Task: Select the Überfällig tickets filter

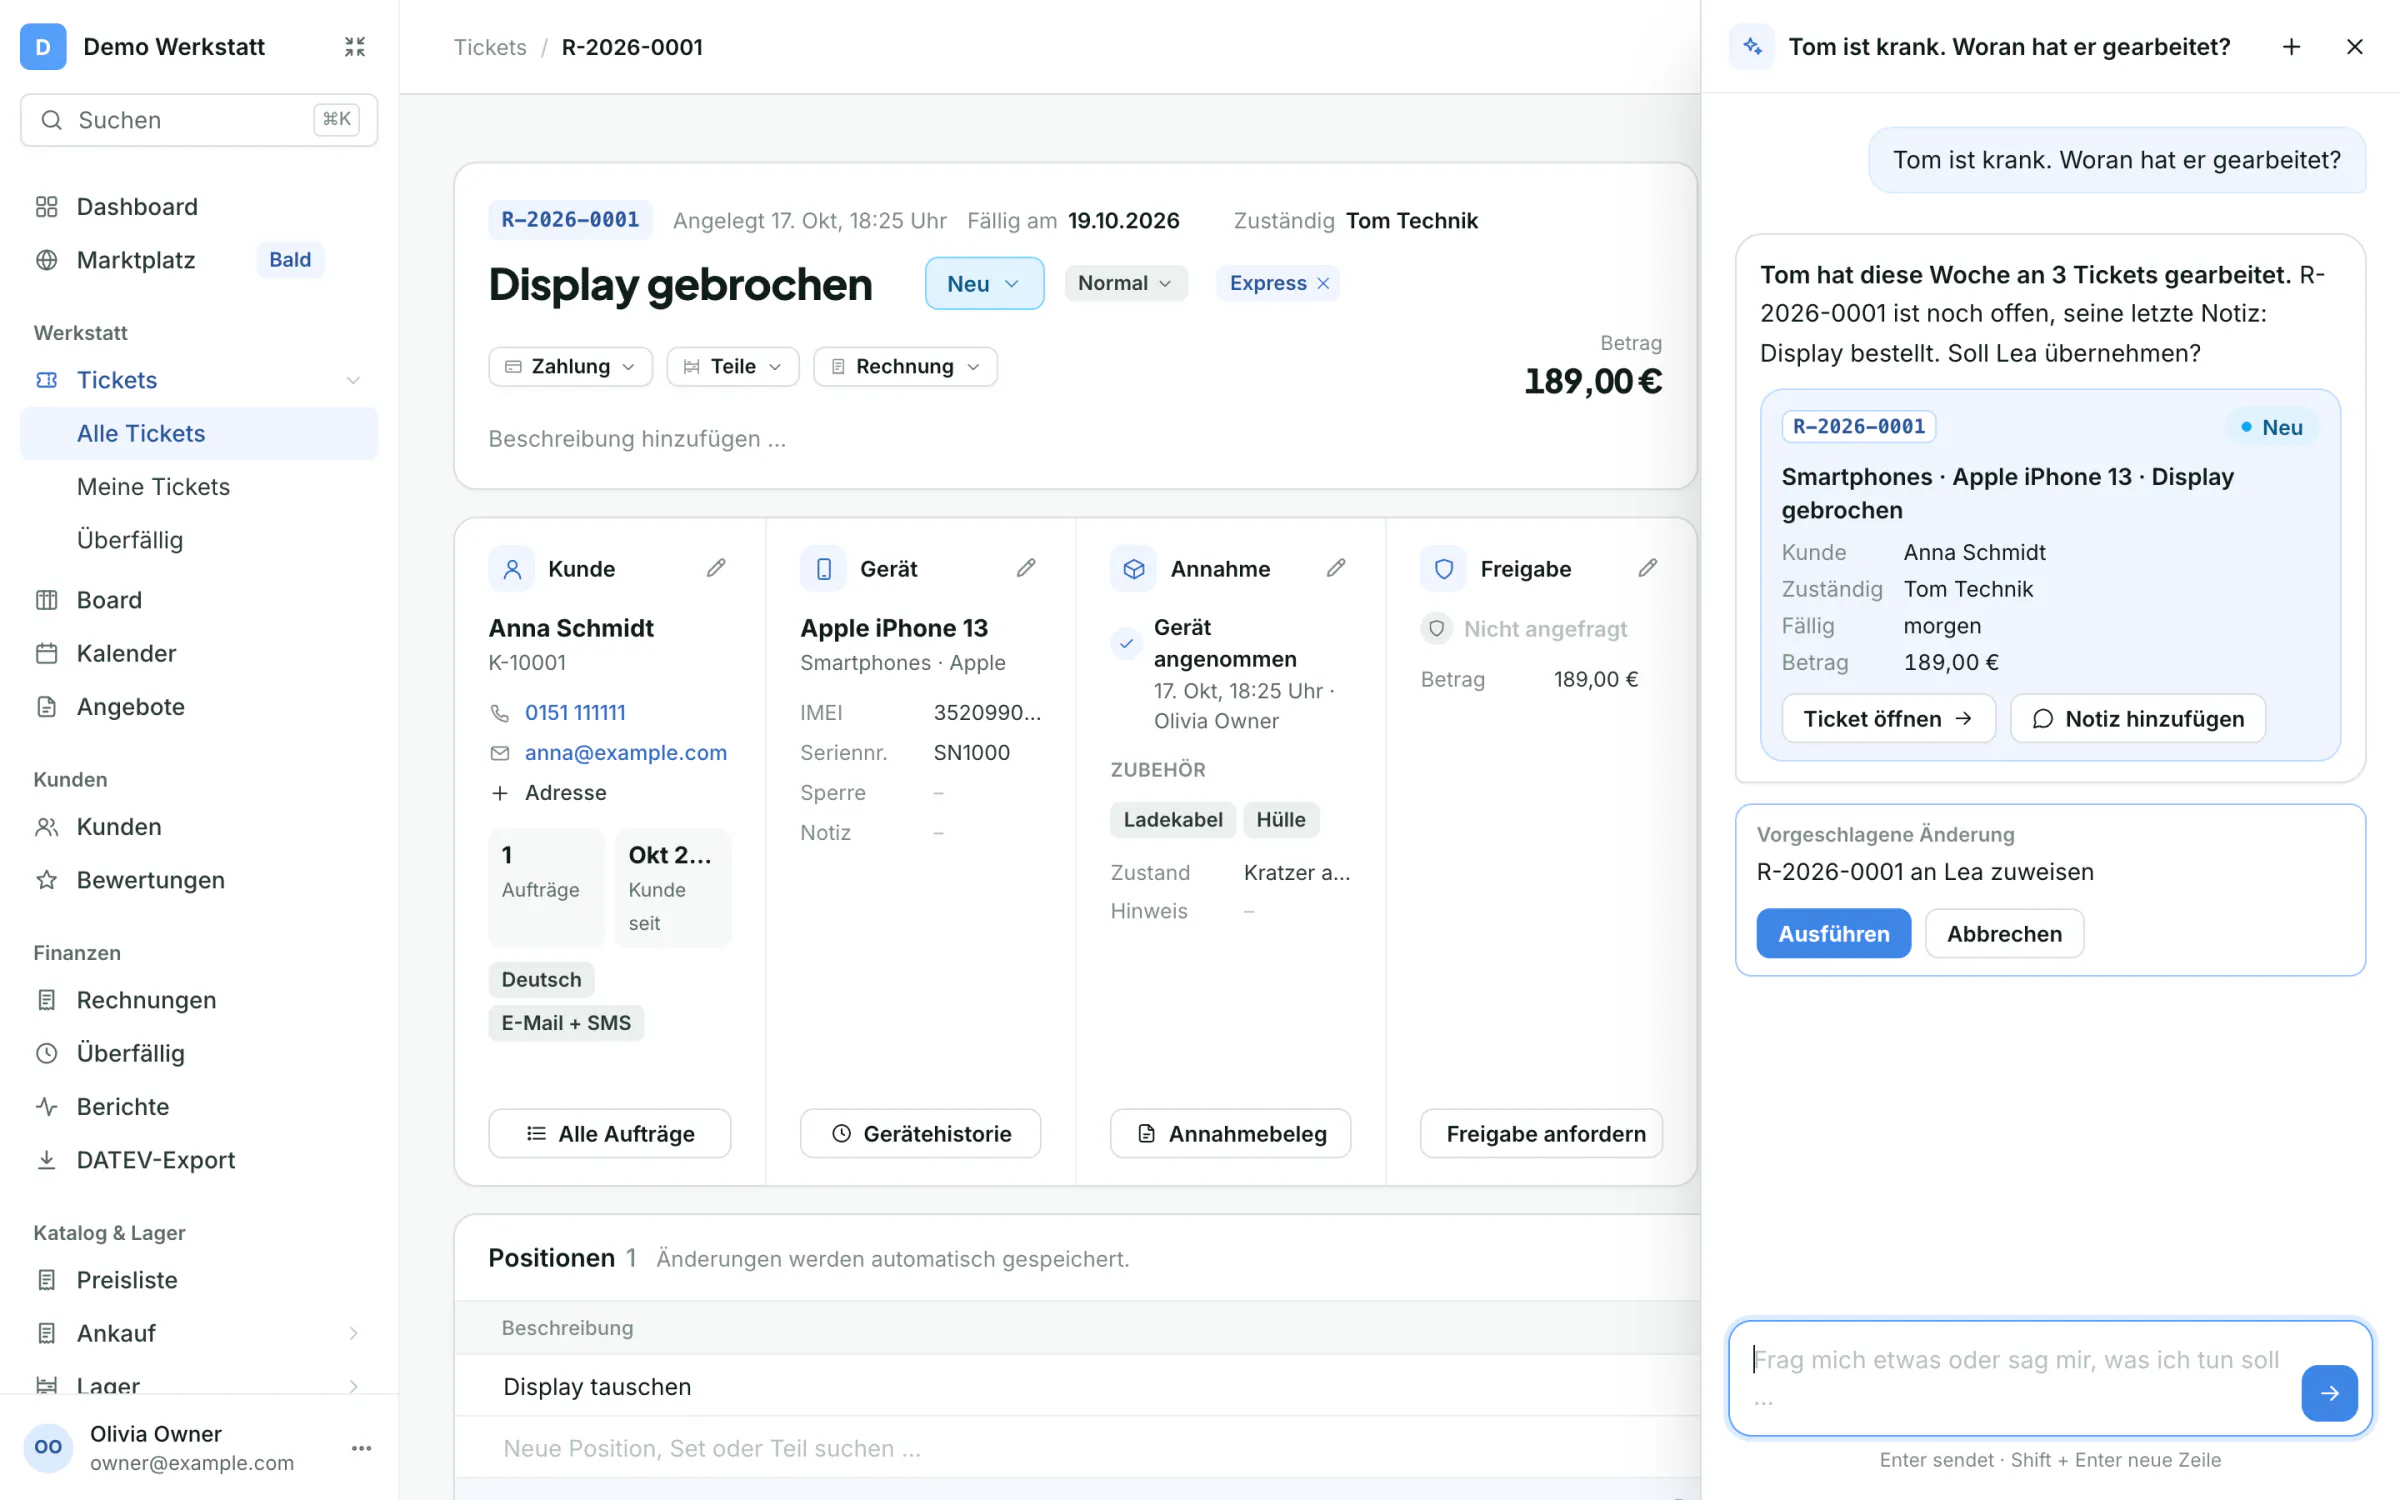Action: click(198, 540)
